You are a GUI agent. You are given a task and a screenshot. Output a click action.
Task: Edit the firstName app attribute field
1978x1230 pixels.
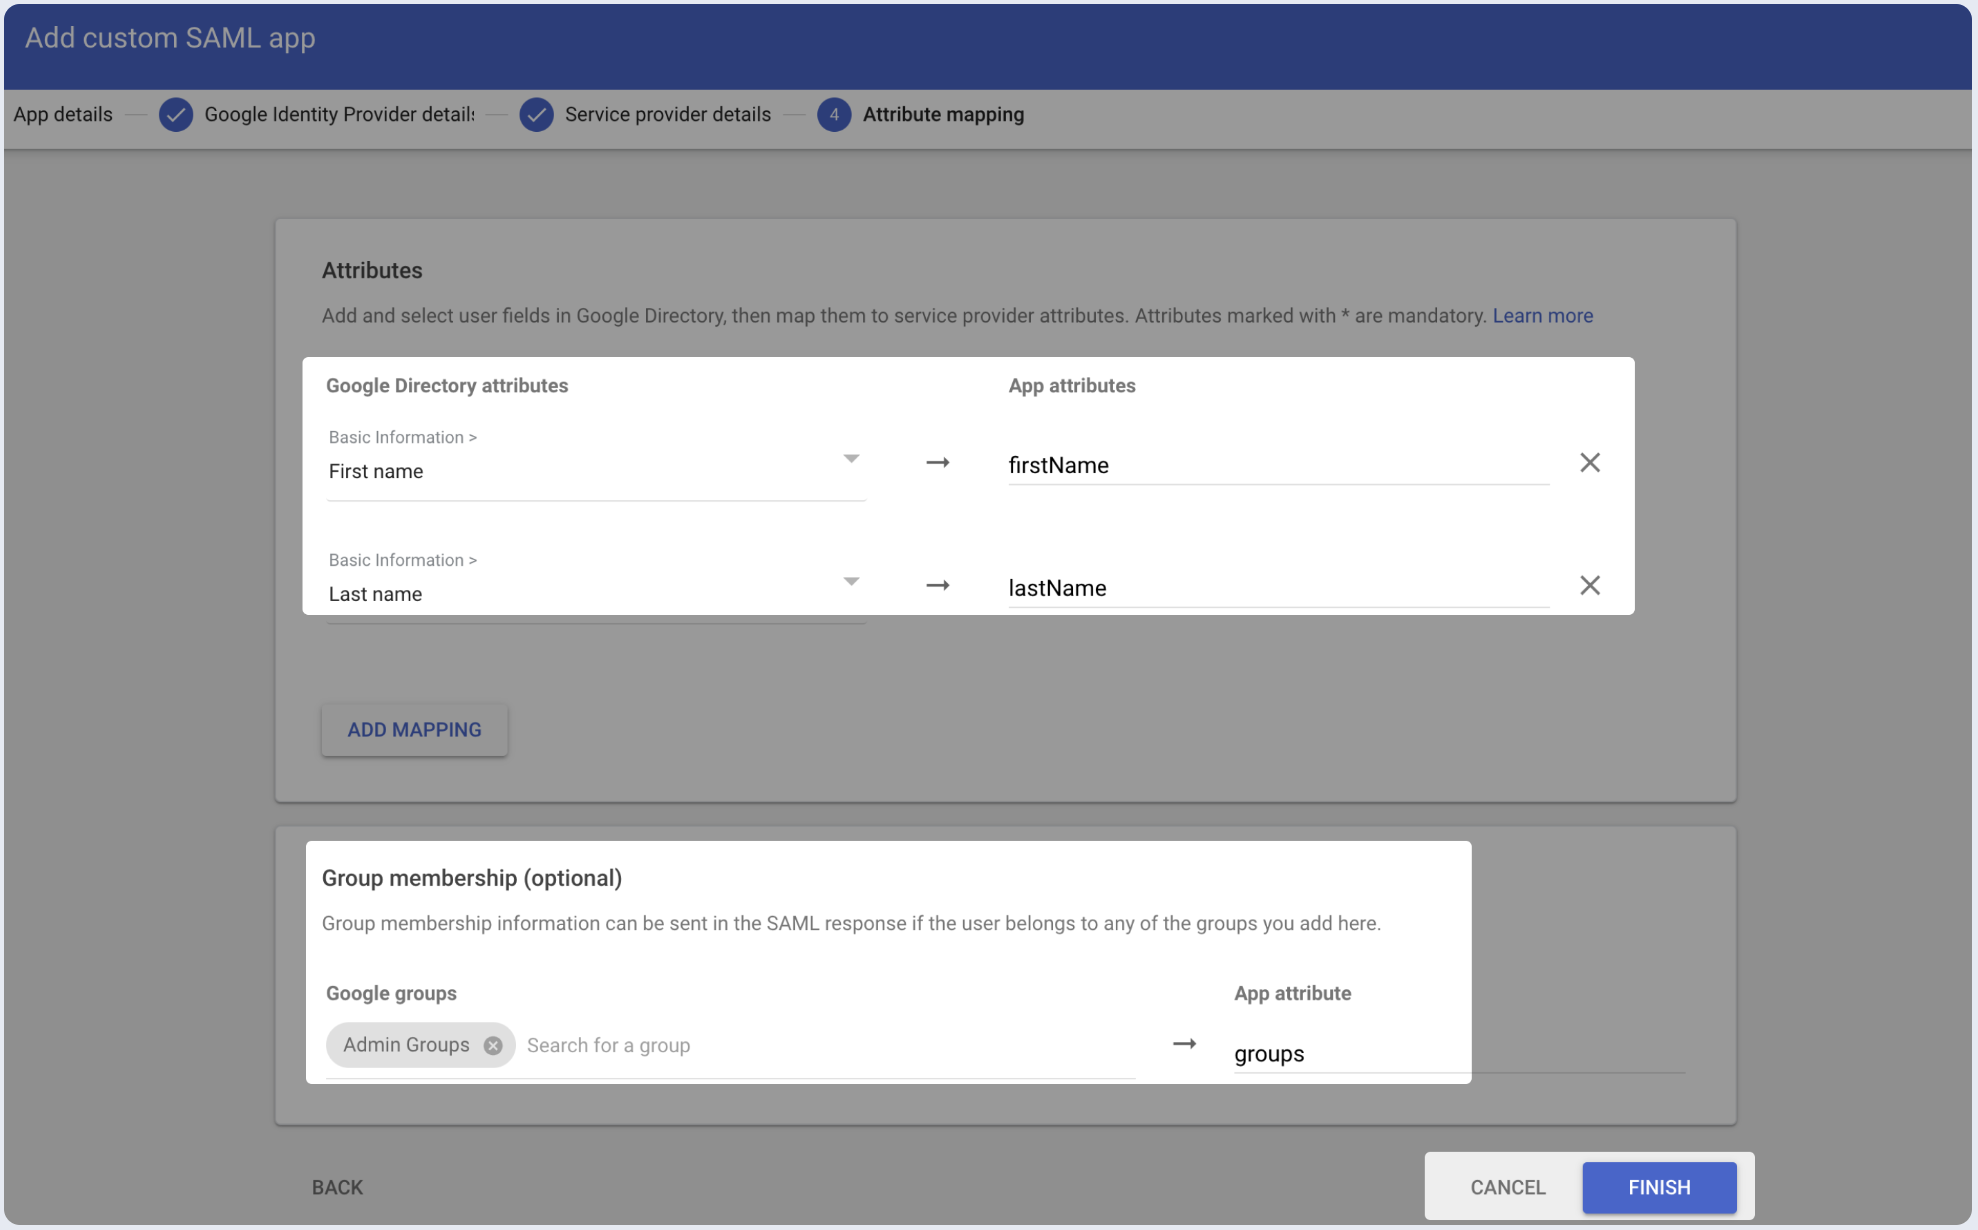[x=1277, y=466]
